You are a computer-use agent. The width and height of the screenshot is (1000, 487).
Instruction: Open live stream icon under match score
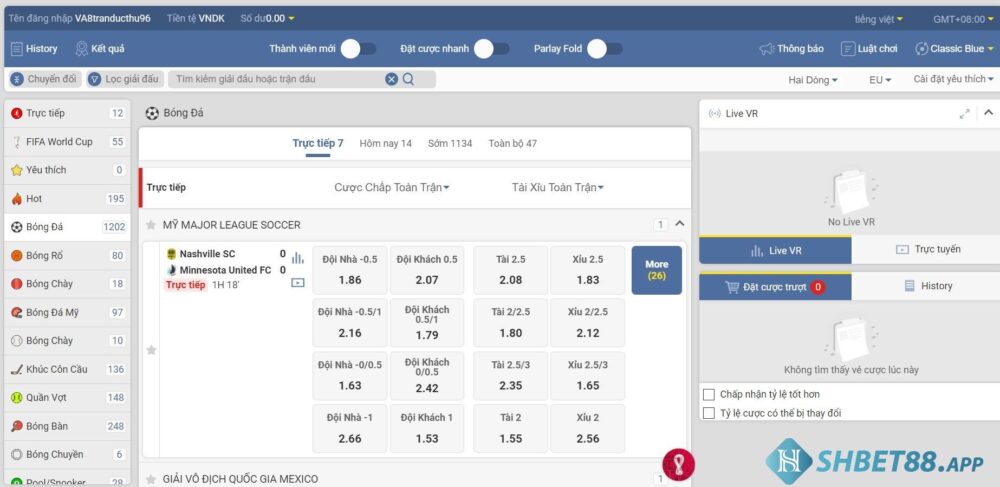[297, 283]
